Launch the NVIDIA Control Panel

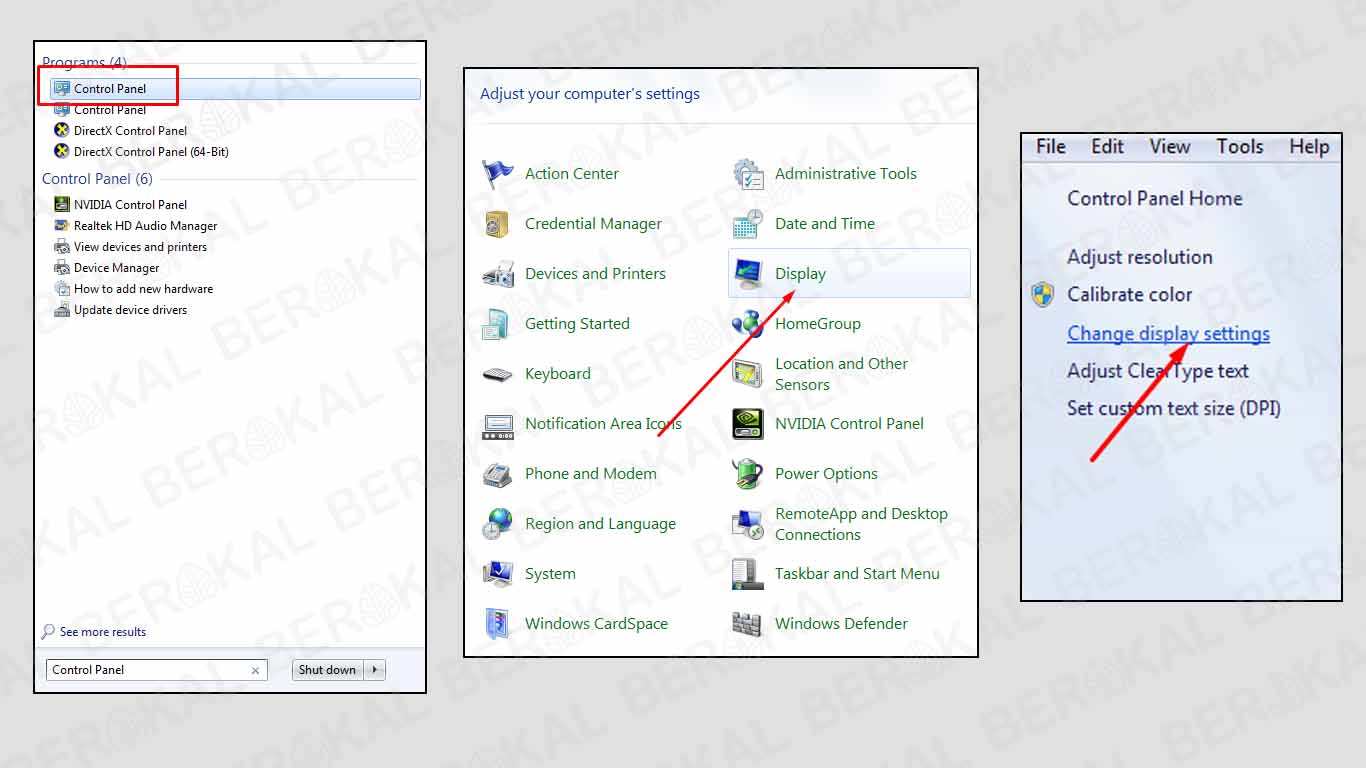849,423
